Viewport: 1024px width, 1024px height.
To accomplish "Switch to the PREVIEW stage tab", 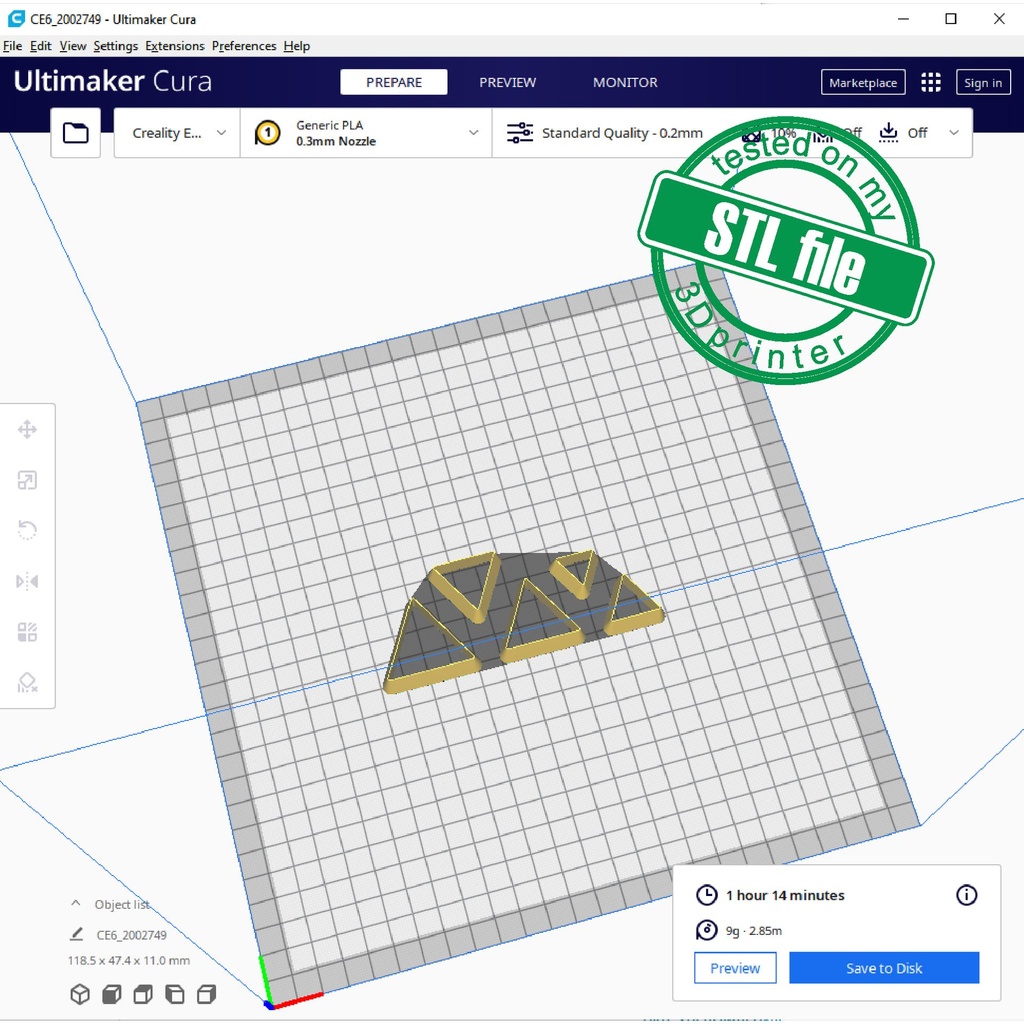I will [507, 83].
